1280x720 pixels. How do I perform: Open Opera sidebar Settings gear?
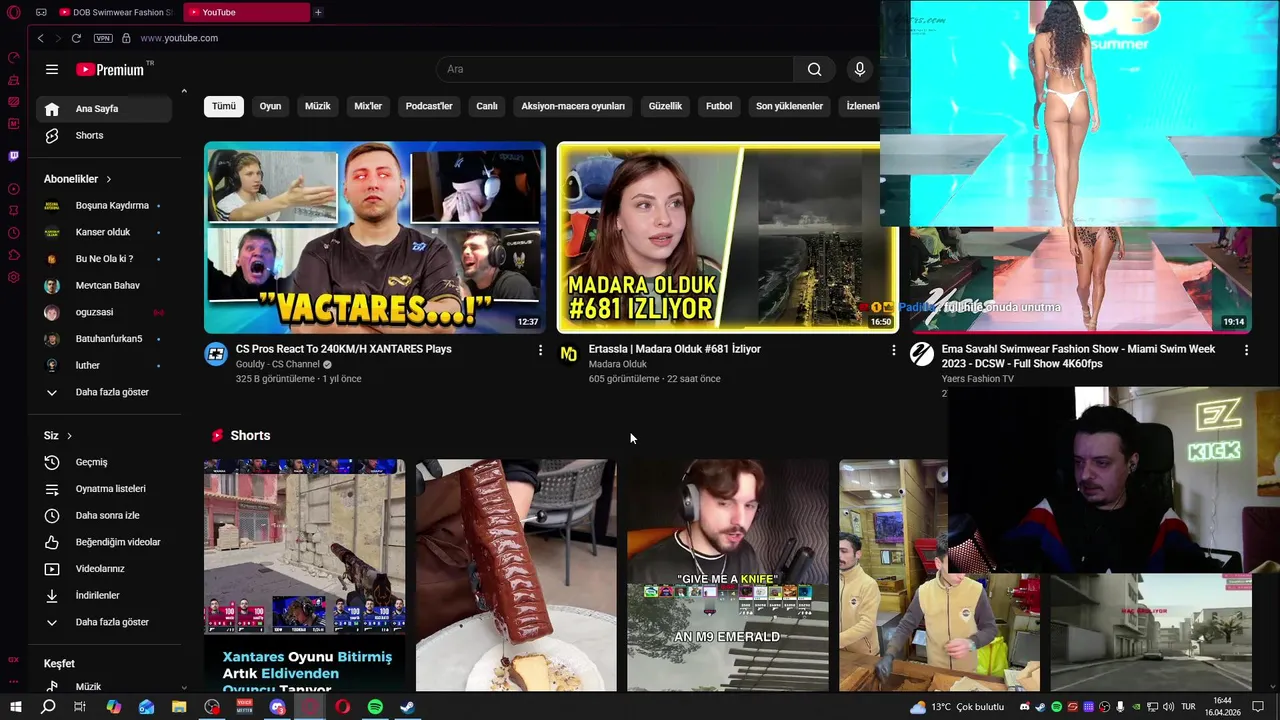pyautogui.click(x=14, y=277)
